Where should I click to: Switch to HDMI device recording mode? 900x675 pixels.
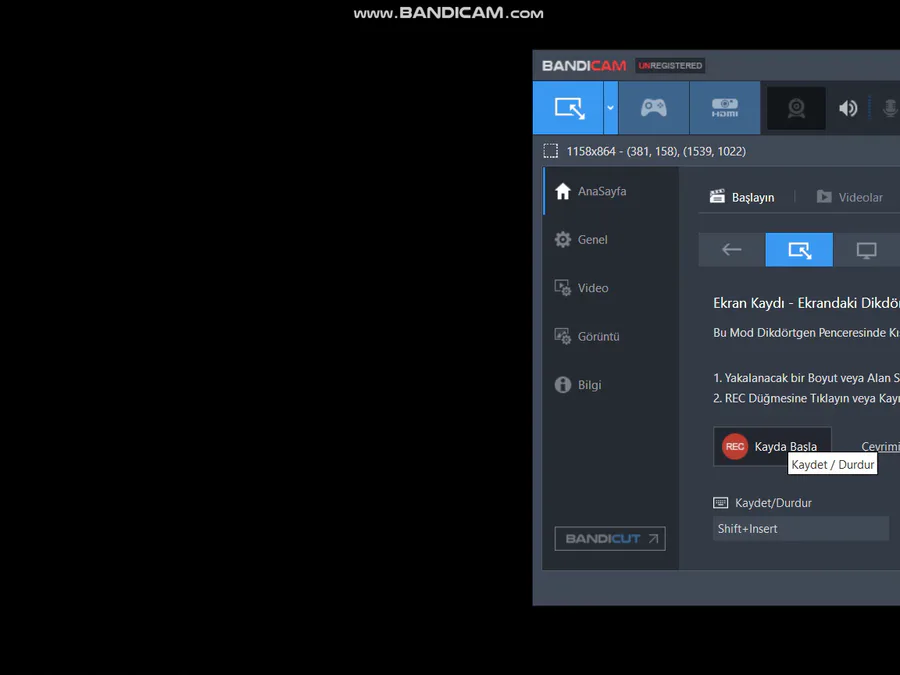point(725,108)
